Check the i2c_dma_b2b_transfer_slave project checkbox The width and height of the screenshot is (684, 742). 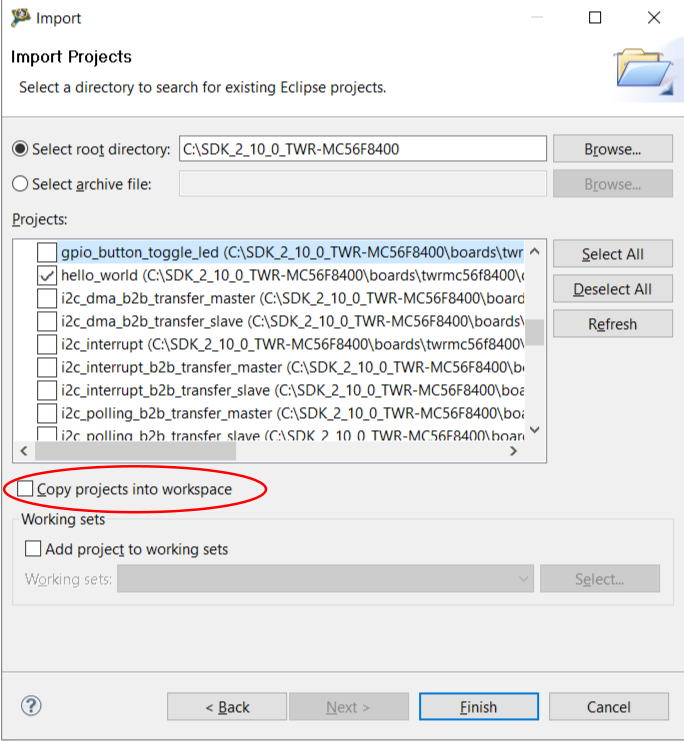[x=47, y=321]
